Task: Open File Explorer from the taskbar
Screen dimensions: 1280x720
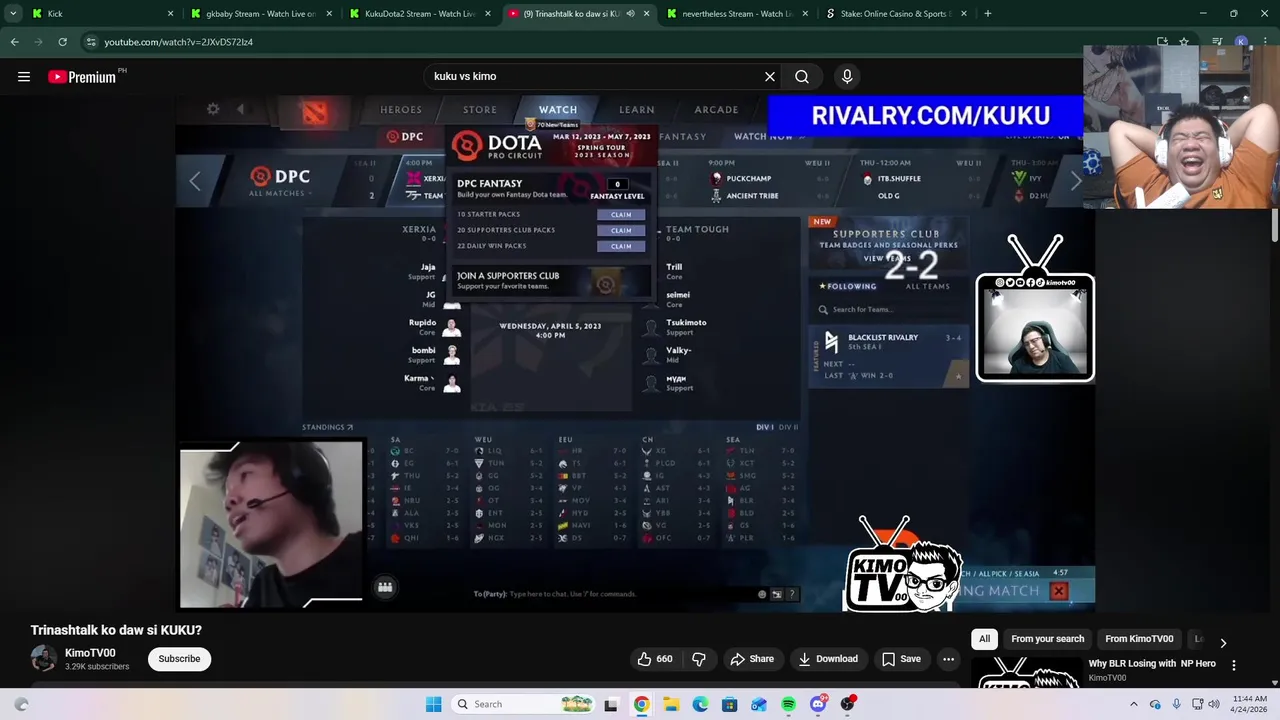Action: tap(670, 704)
